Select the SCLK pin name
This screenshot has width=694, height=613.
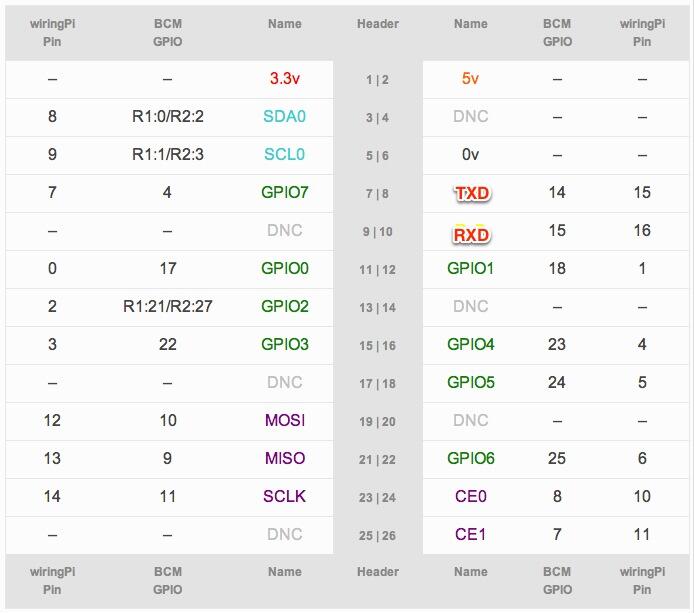[284, 497]
